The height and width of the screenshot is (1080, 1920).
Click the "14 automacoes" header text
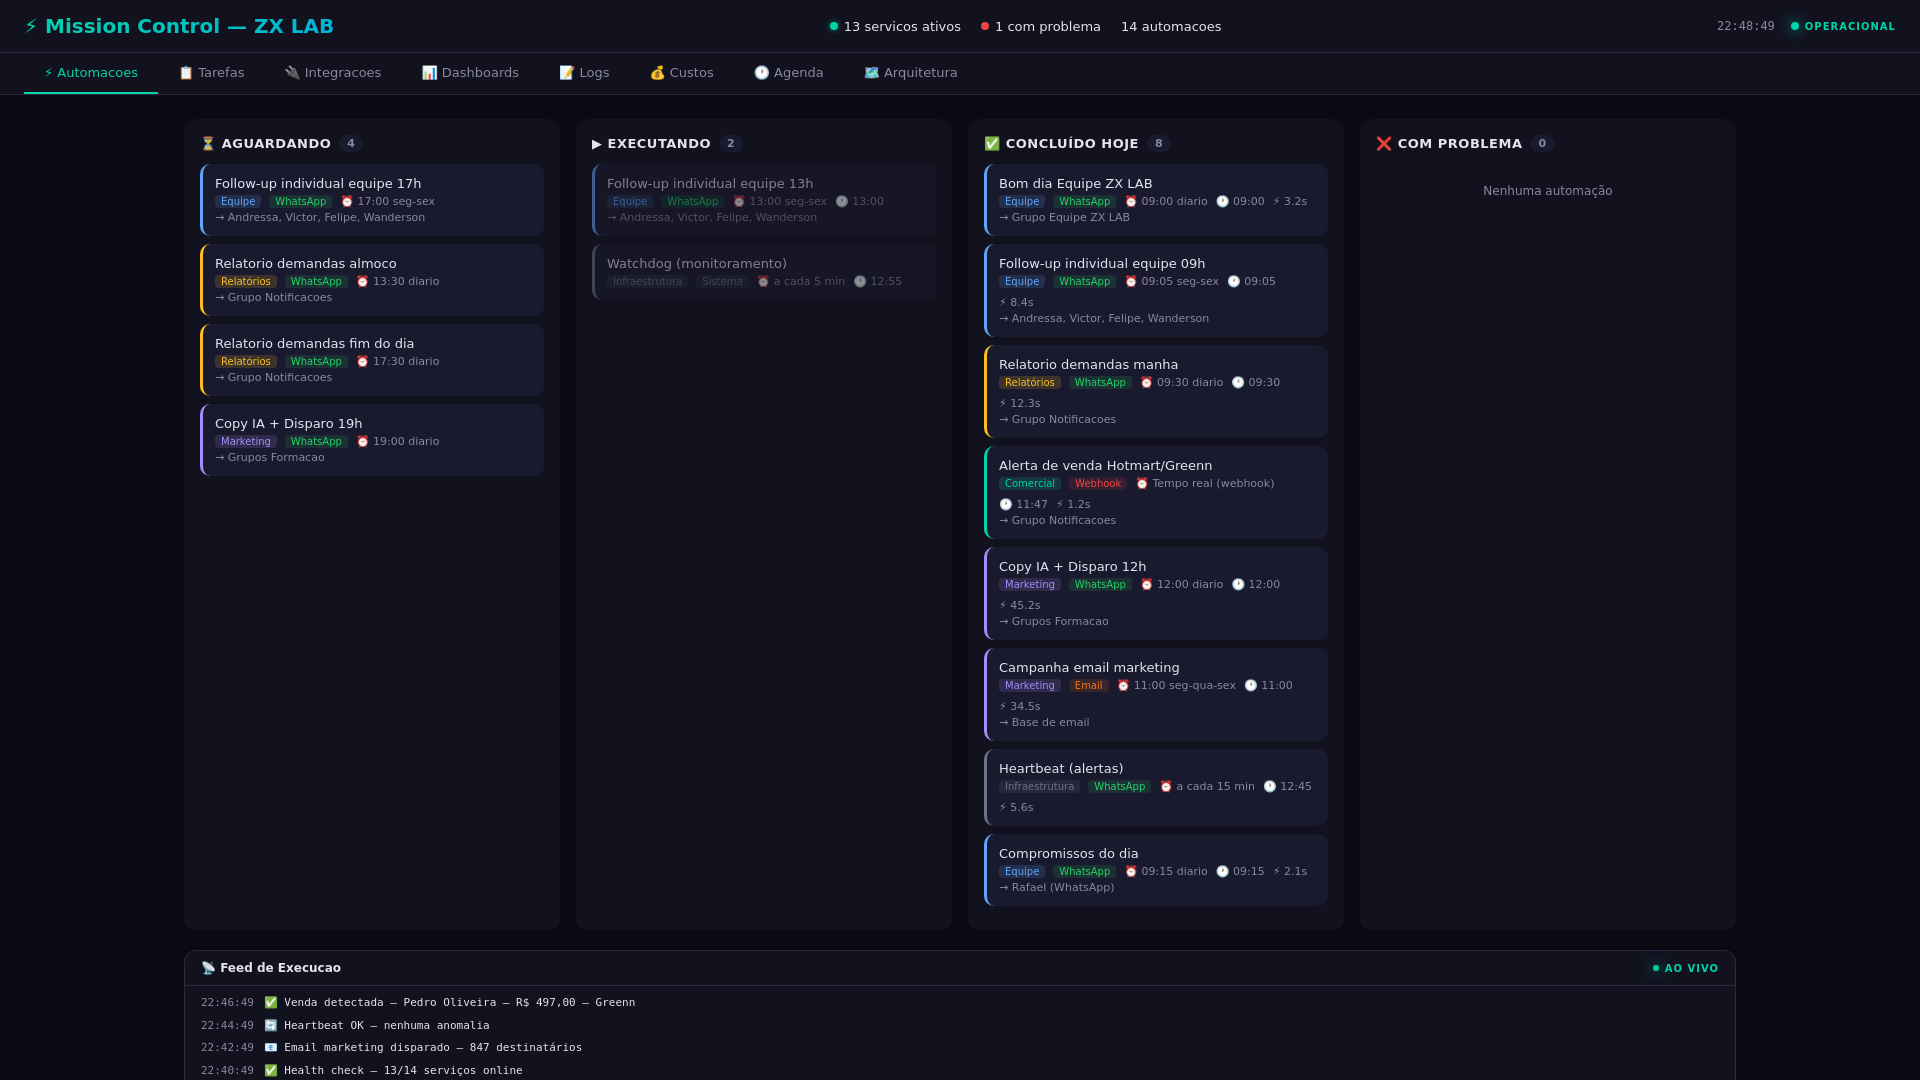coord(1171,27)
